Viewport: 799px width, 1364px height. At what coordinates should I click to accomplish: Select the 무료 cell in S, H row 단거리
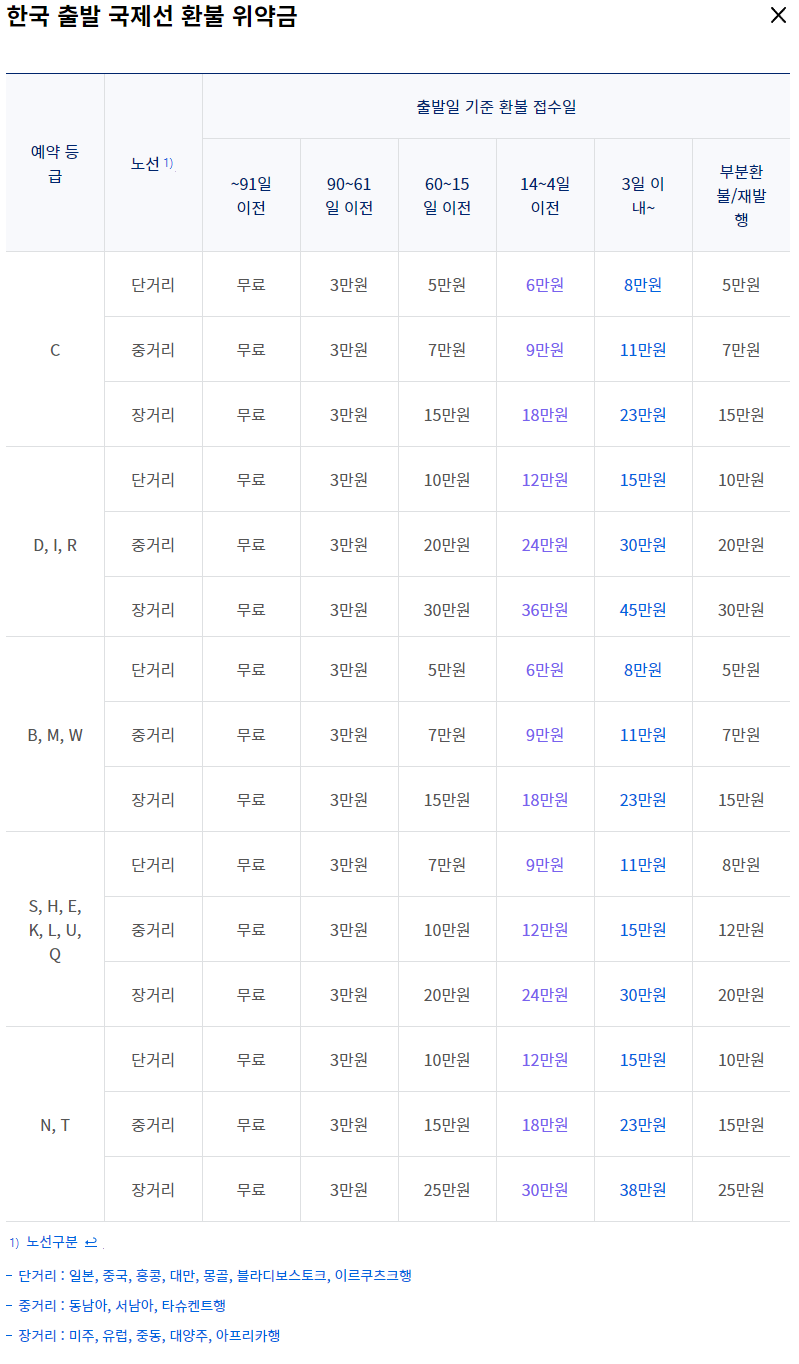(250, 864)
